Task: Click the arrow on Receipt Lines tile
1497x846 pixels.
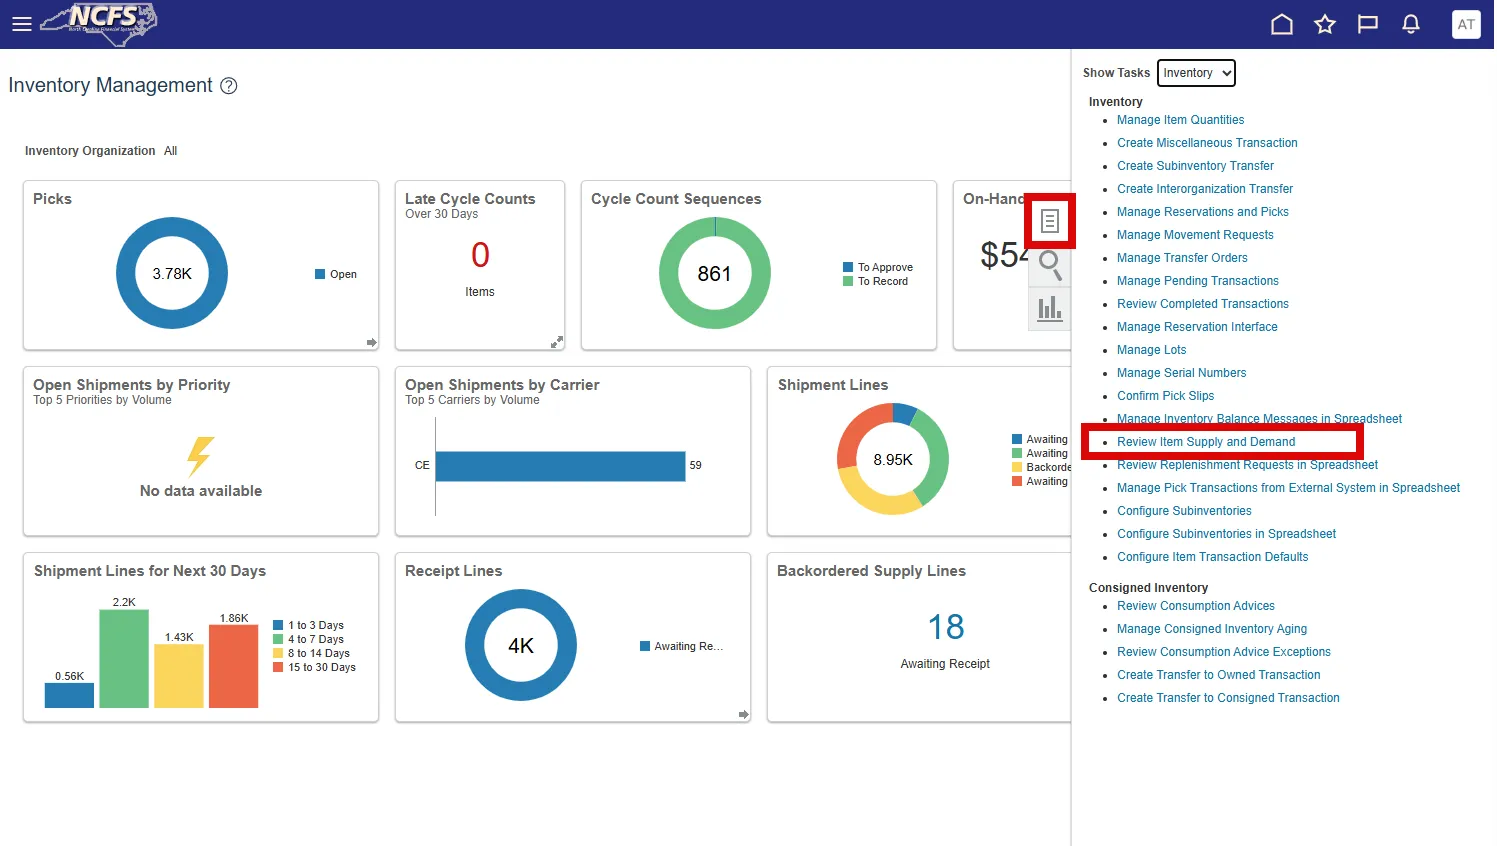Action: pos(743,714)
